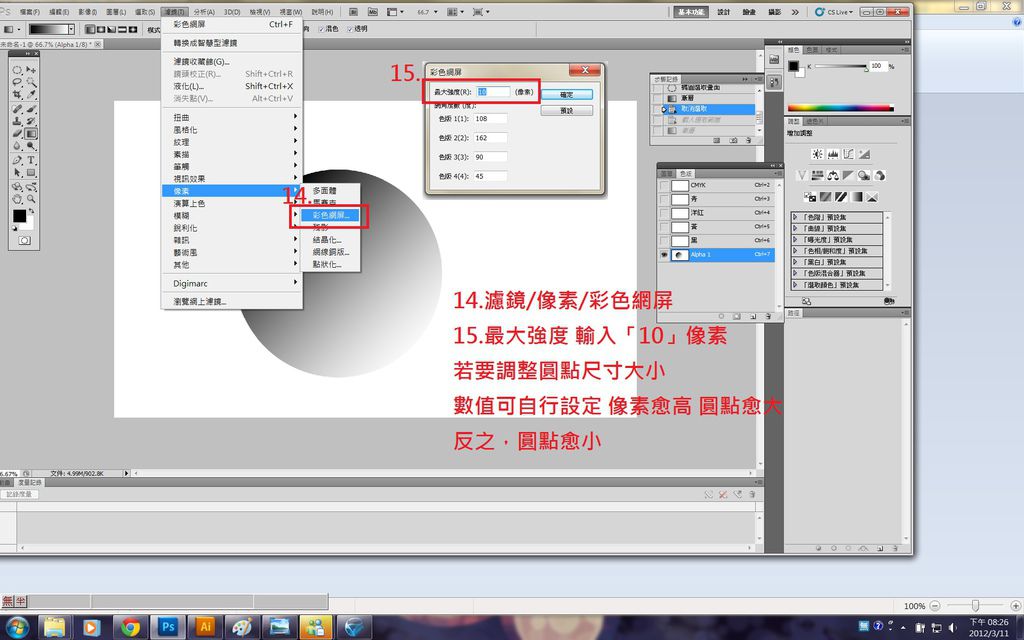1024x640 pixels.
Task: Choose 彩色網屏... in the 像素 submenu
Action: 330,215
